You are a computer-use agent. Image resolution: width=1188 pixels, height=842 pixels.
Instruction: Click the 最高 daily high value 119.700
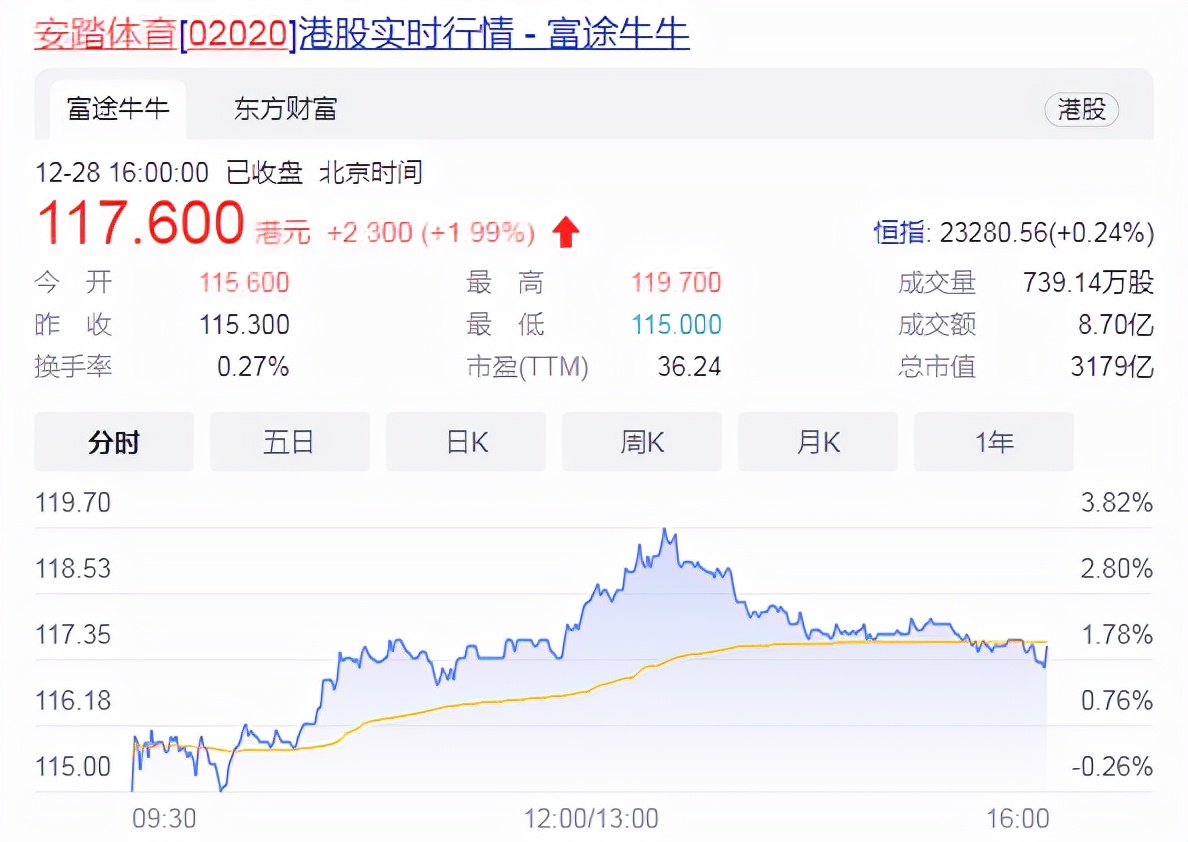675,282
